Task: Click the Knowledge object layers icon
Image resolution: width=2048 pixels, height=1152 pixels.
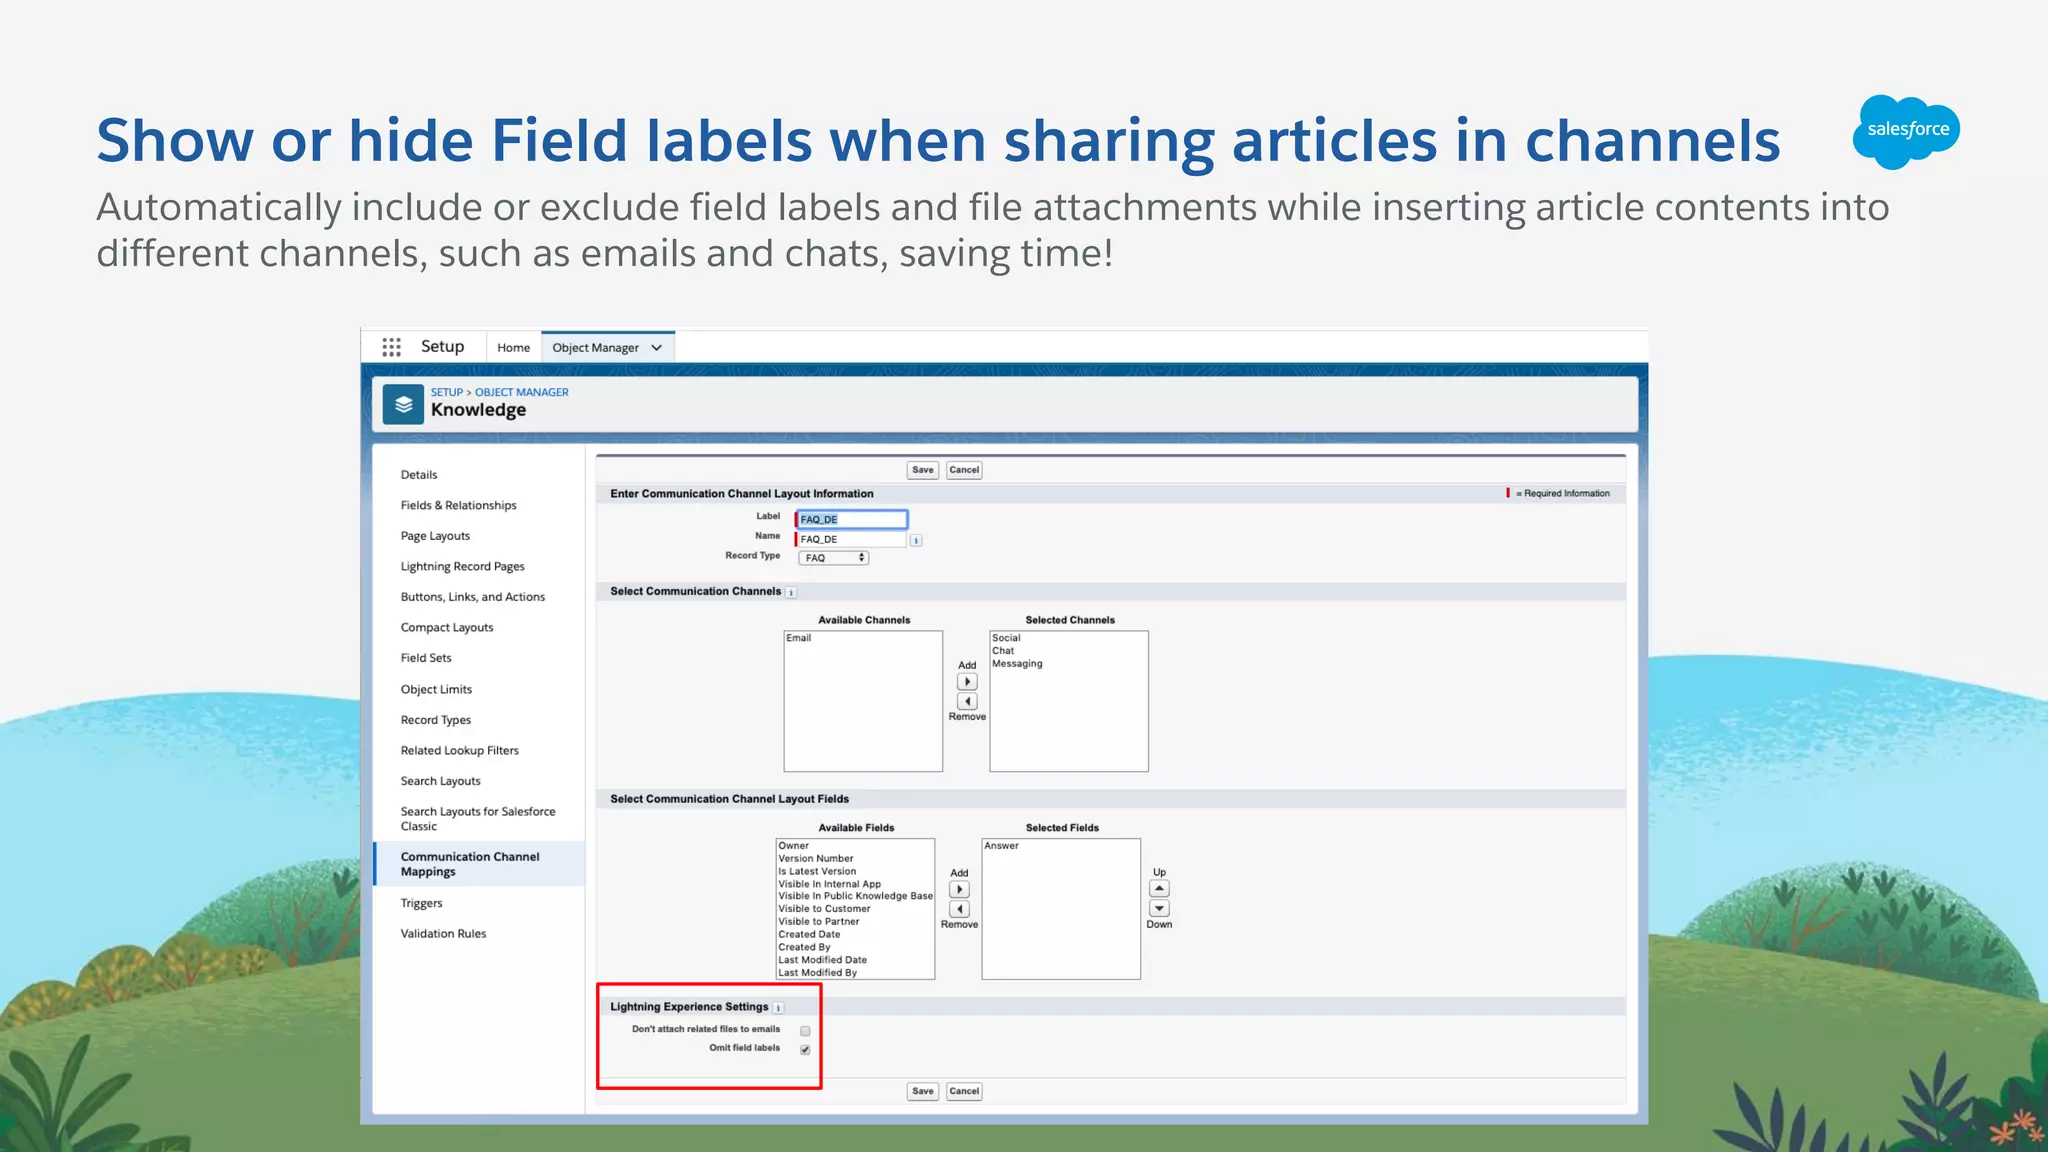Action: coord(403,404)
